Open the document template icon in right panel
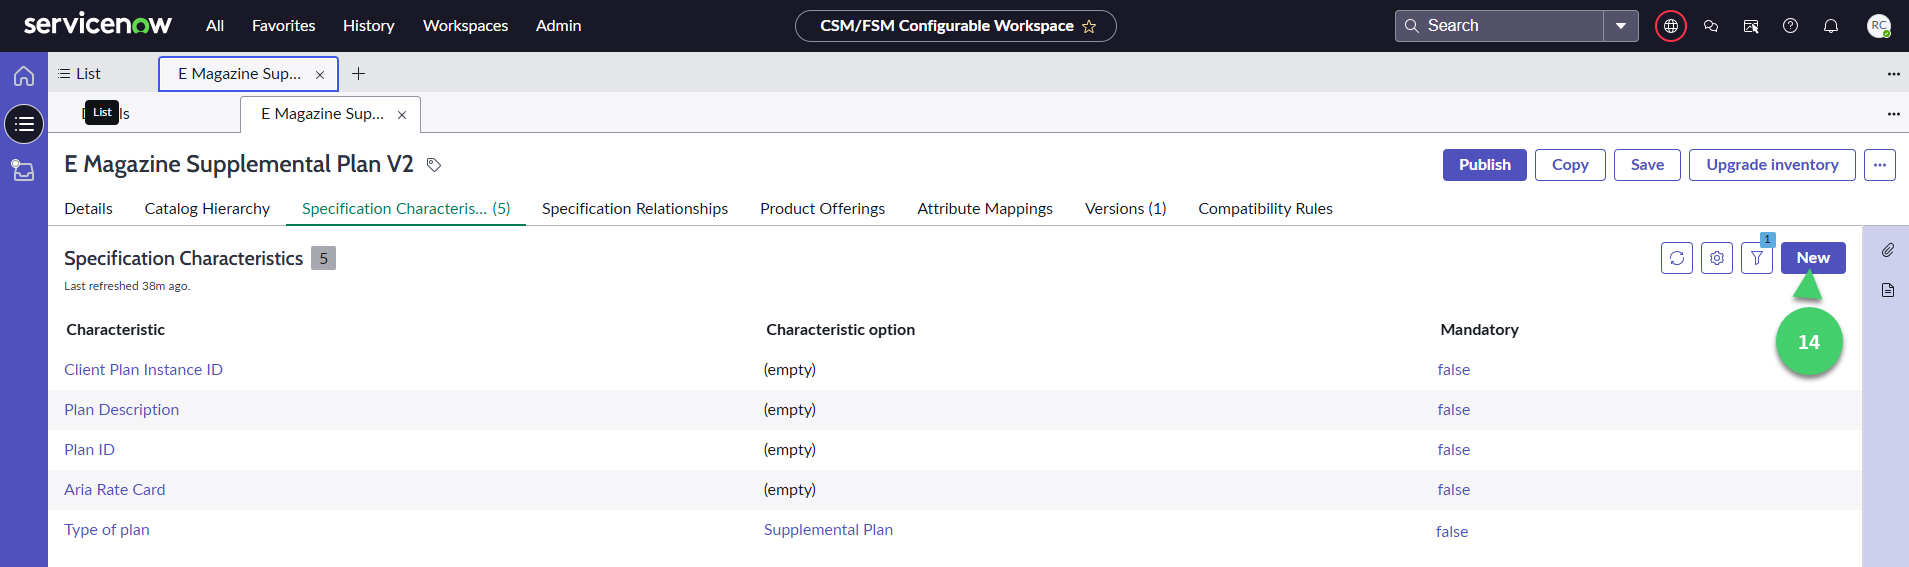Viewport: 1909px width, 567px height. (1888, 290)
